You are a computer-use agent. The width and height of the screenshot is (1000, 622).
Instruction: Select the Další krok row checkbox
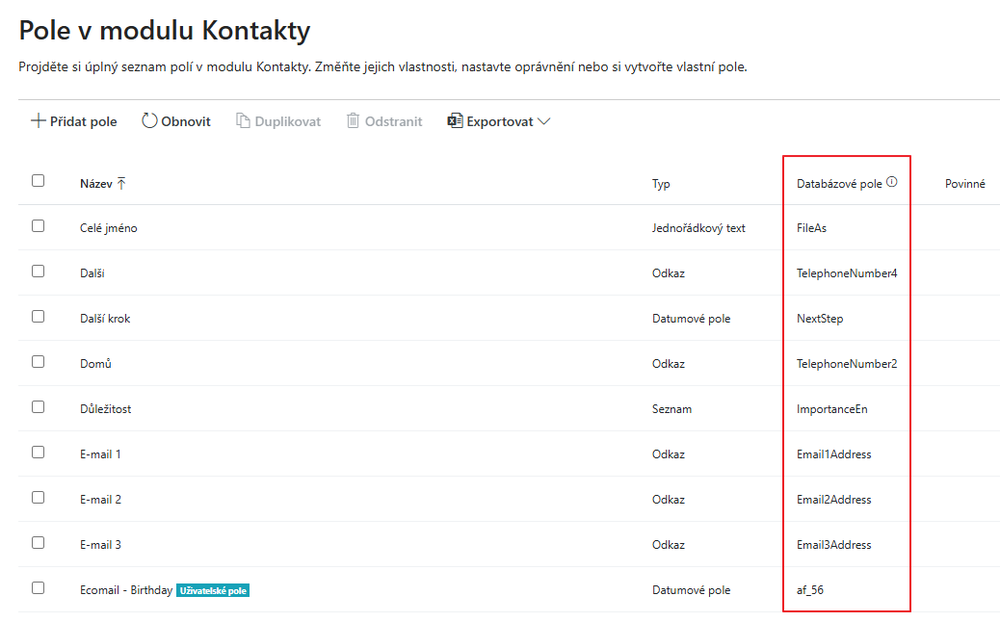click(38, 316)
